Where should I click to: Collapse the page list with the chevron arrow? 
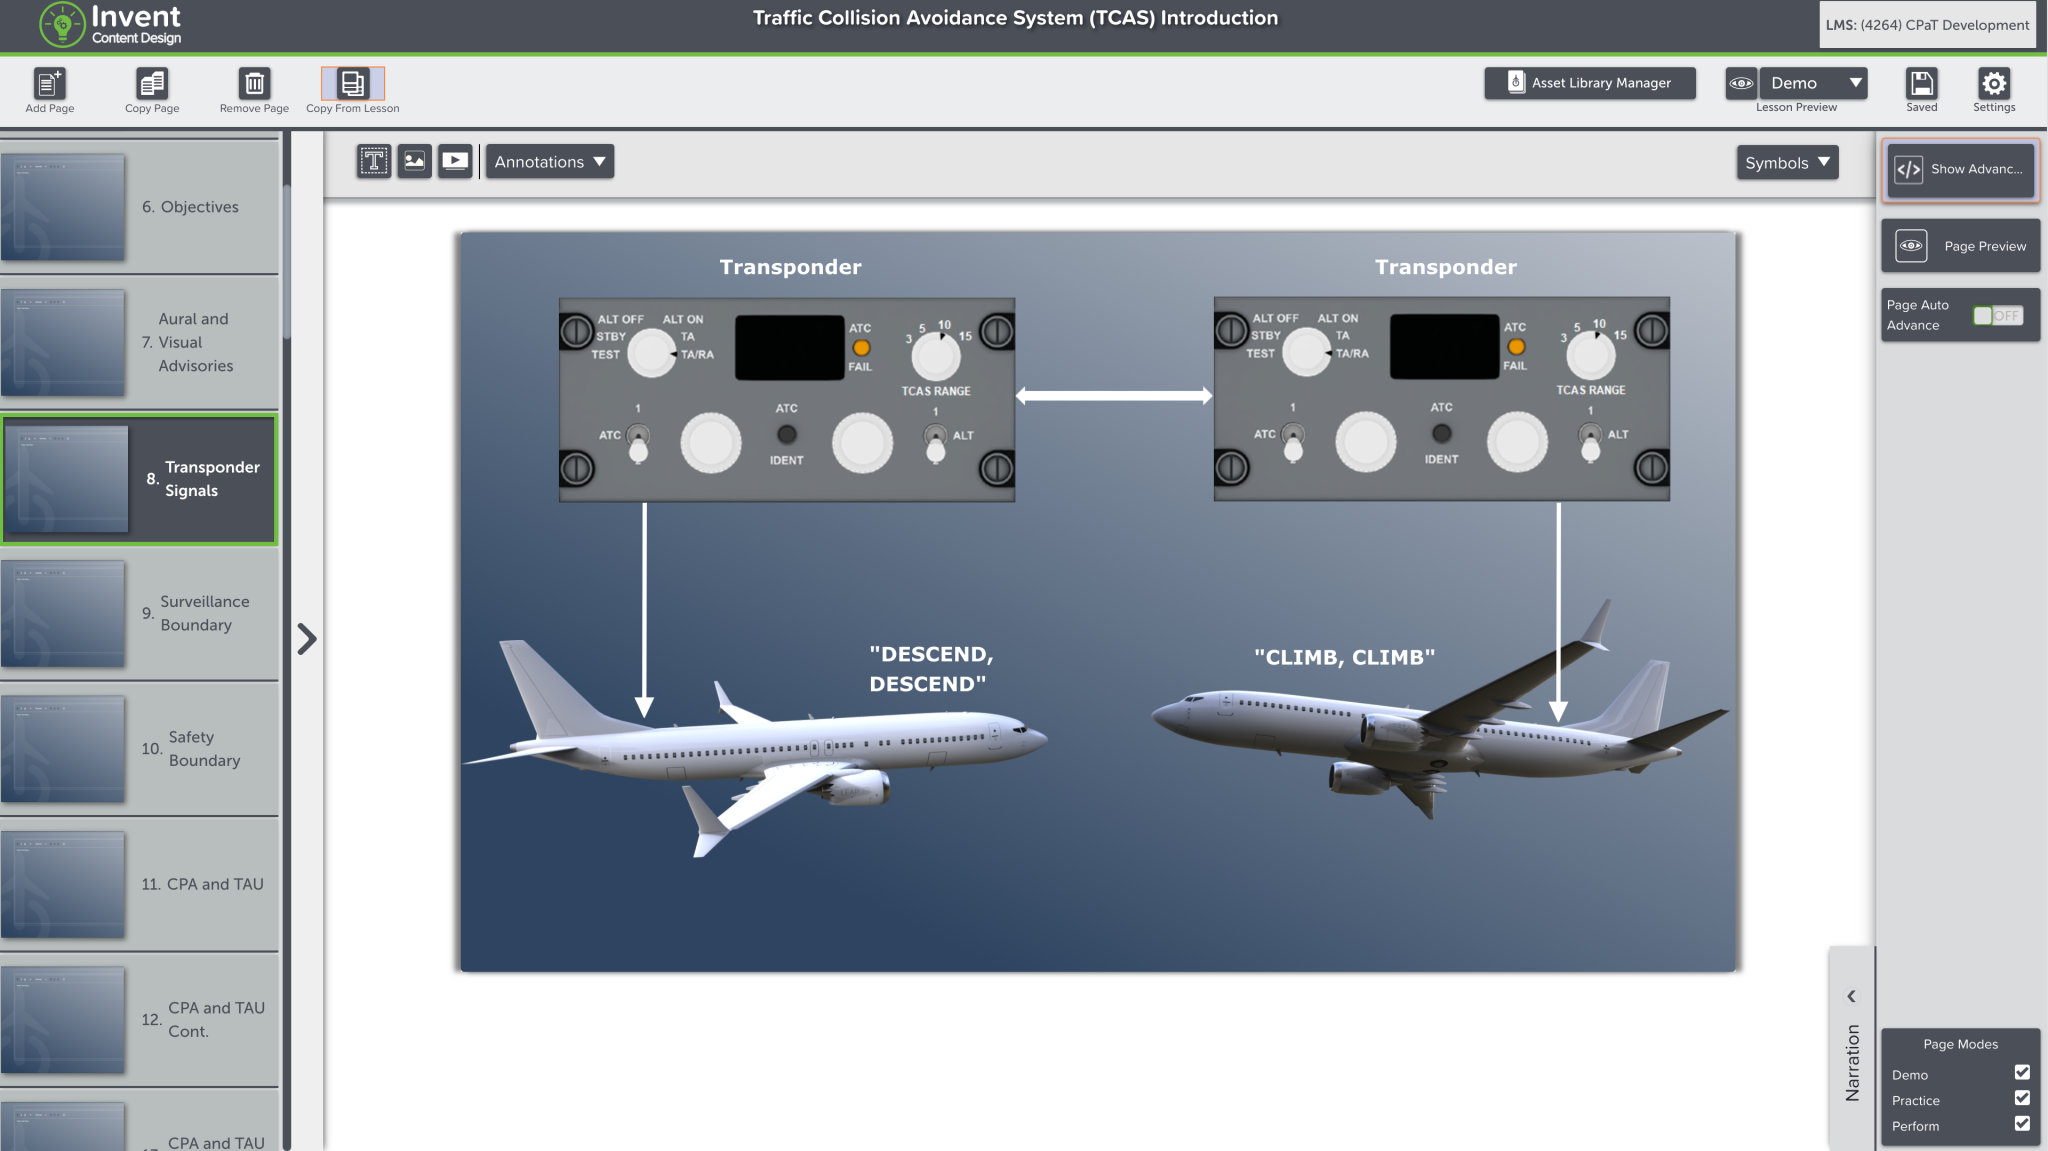pyautogui.click(x=307, y=639)
